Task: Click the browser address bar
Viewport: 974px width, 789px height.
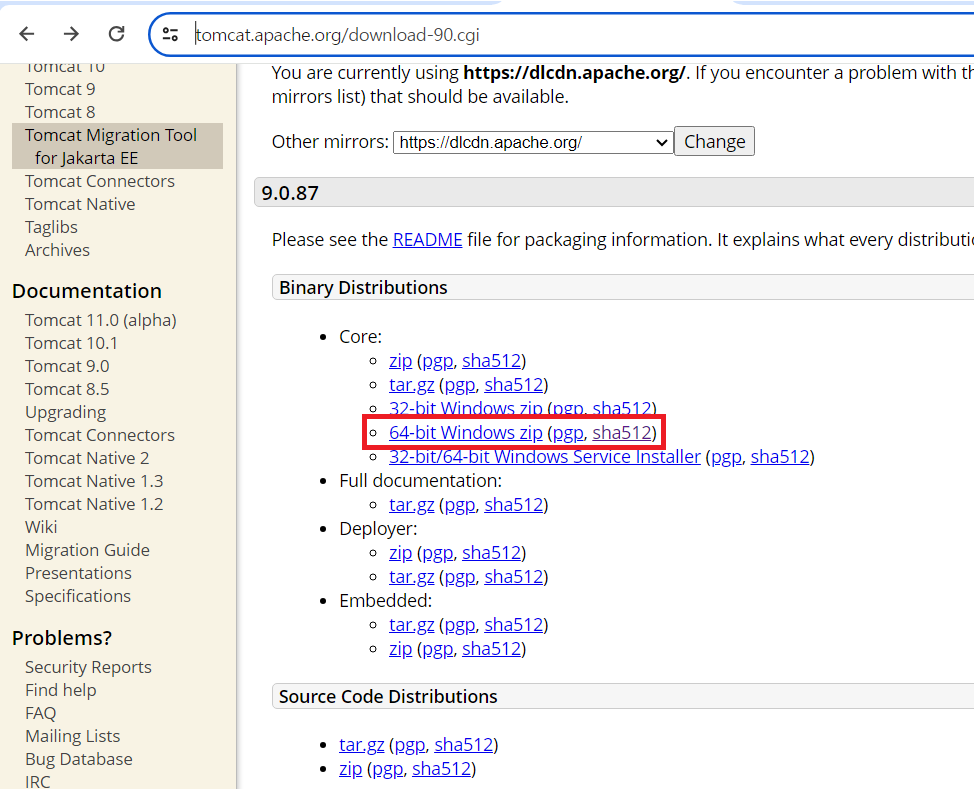Action: [400, 32]
